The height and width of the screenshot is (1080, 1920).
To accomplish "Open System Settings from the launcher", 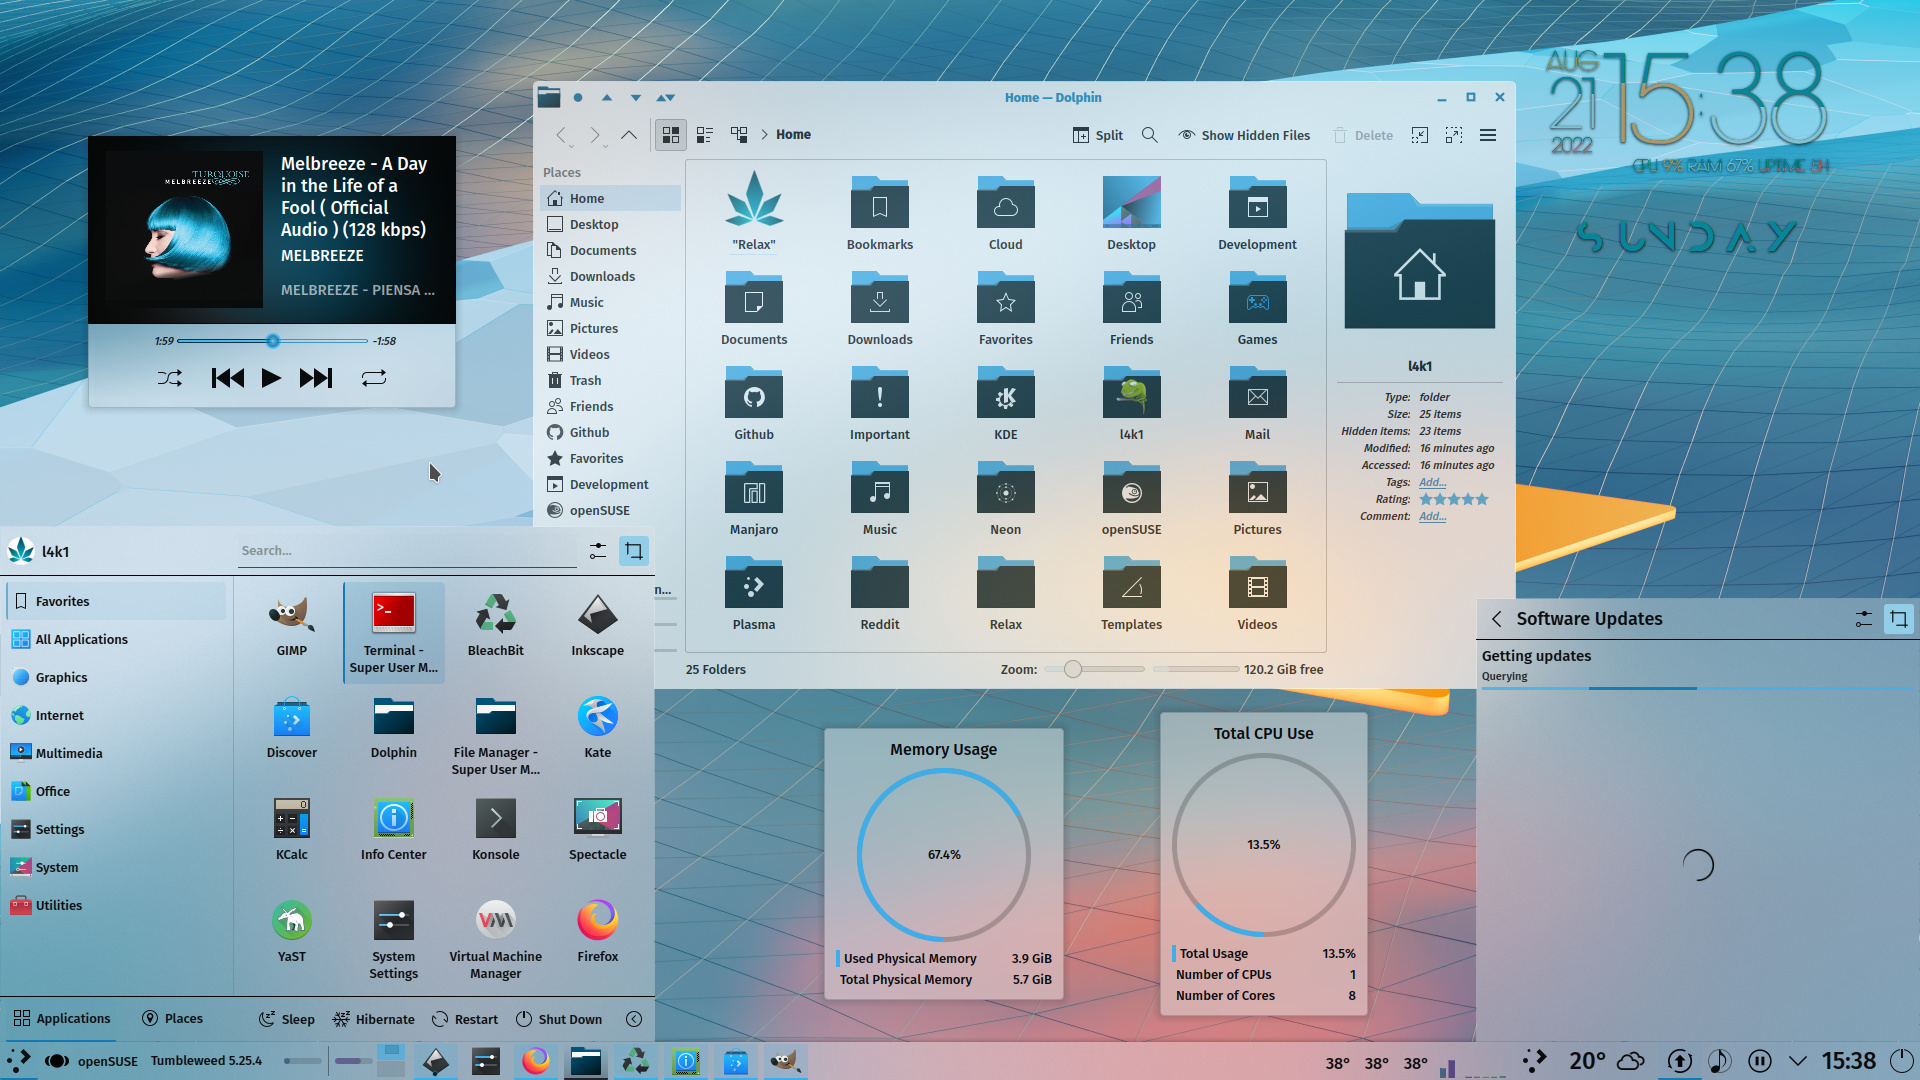I will [393, 939].
